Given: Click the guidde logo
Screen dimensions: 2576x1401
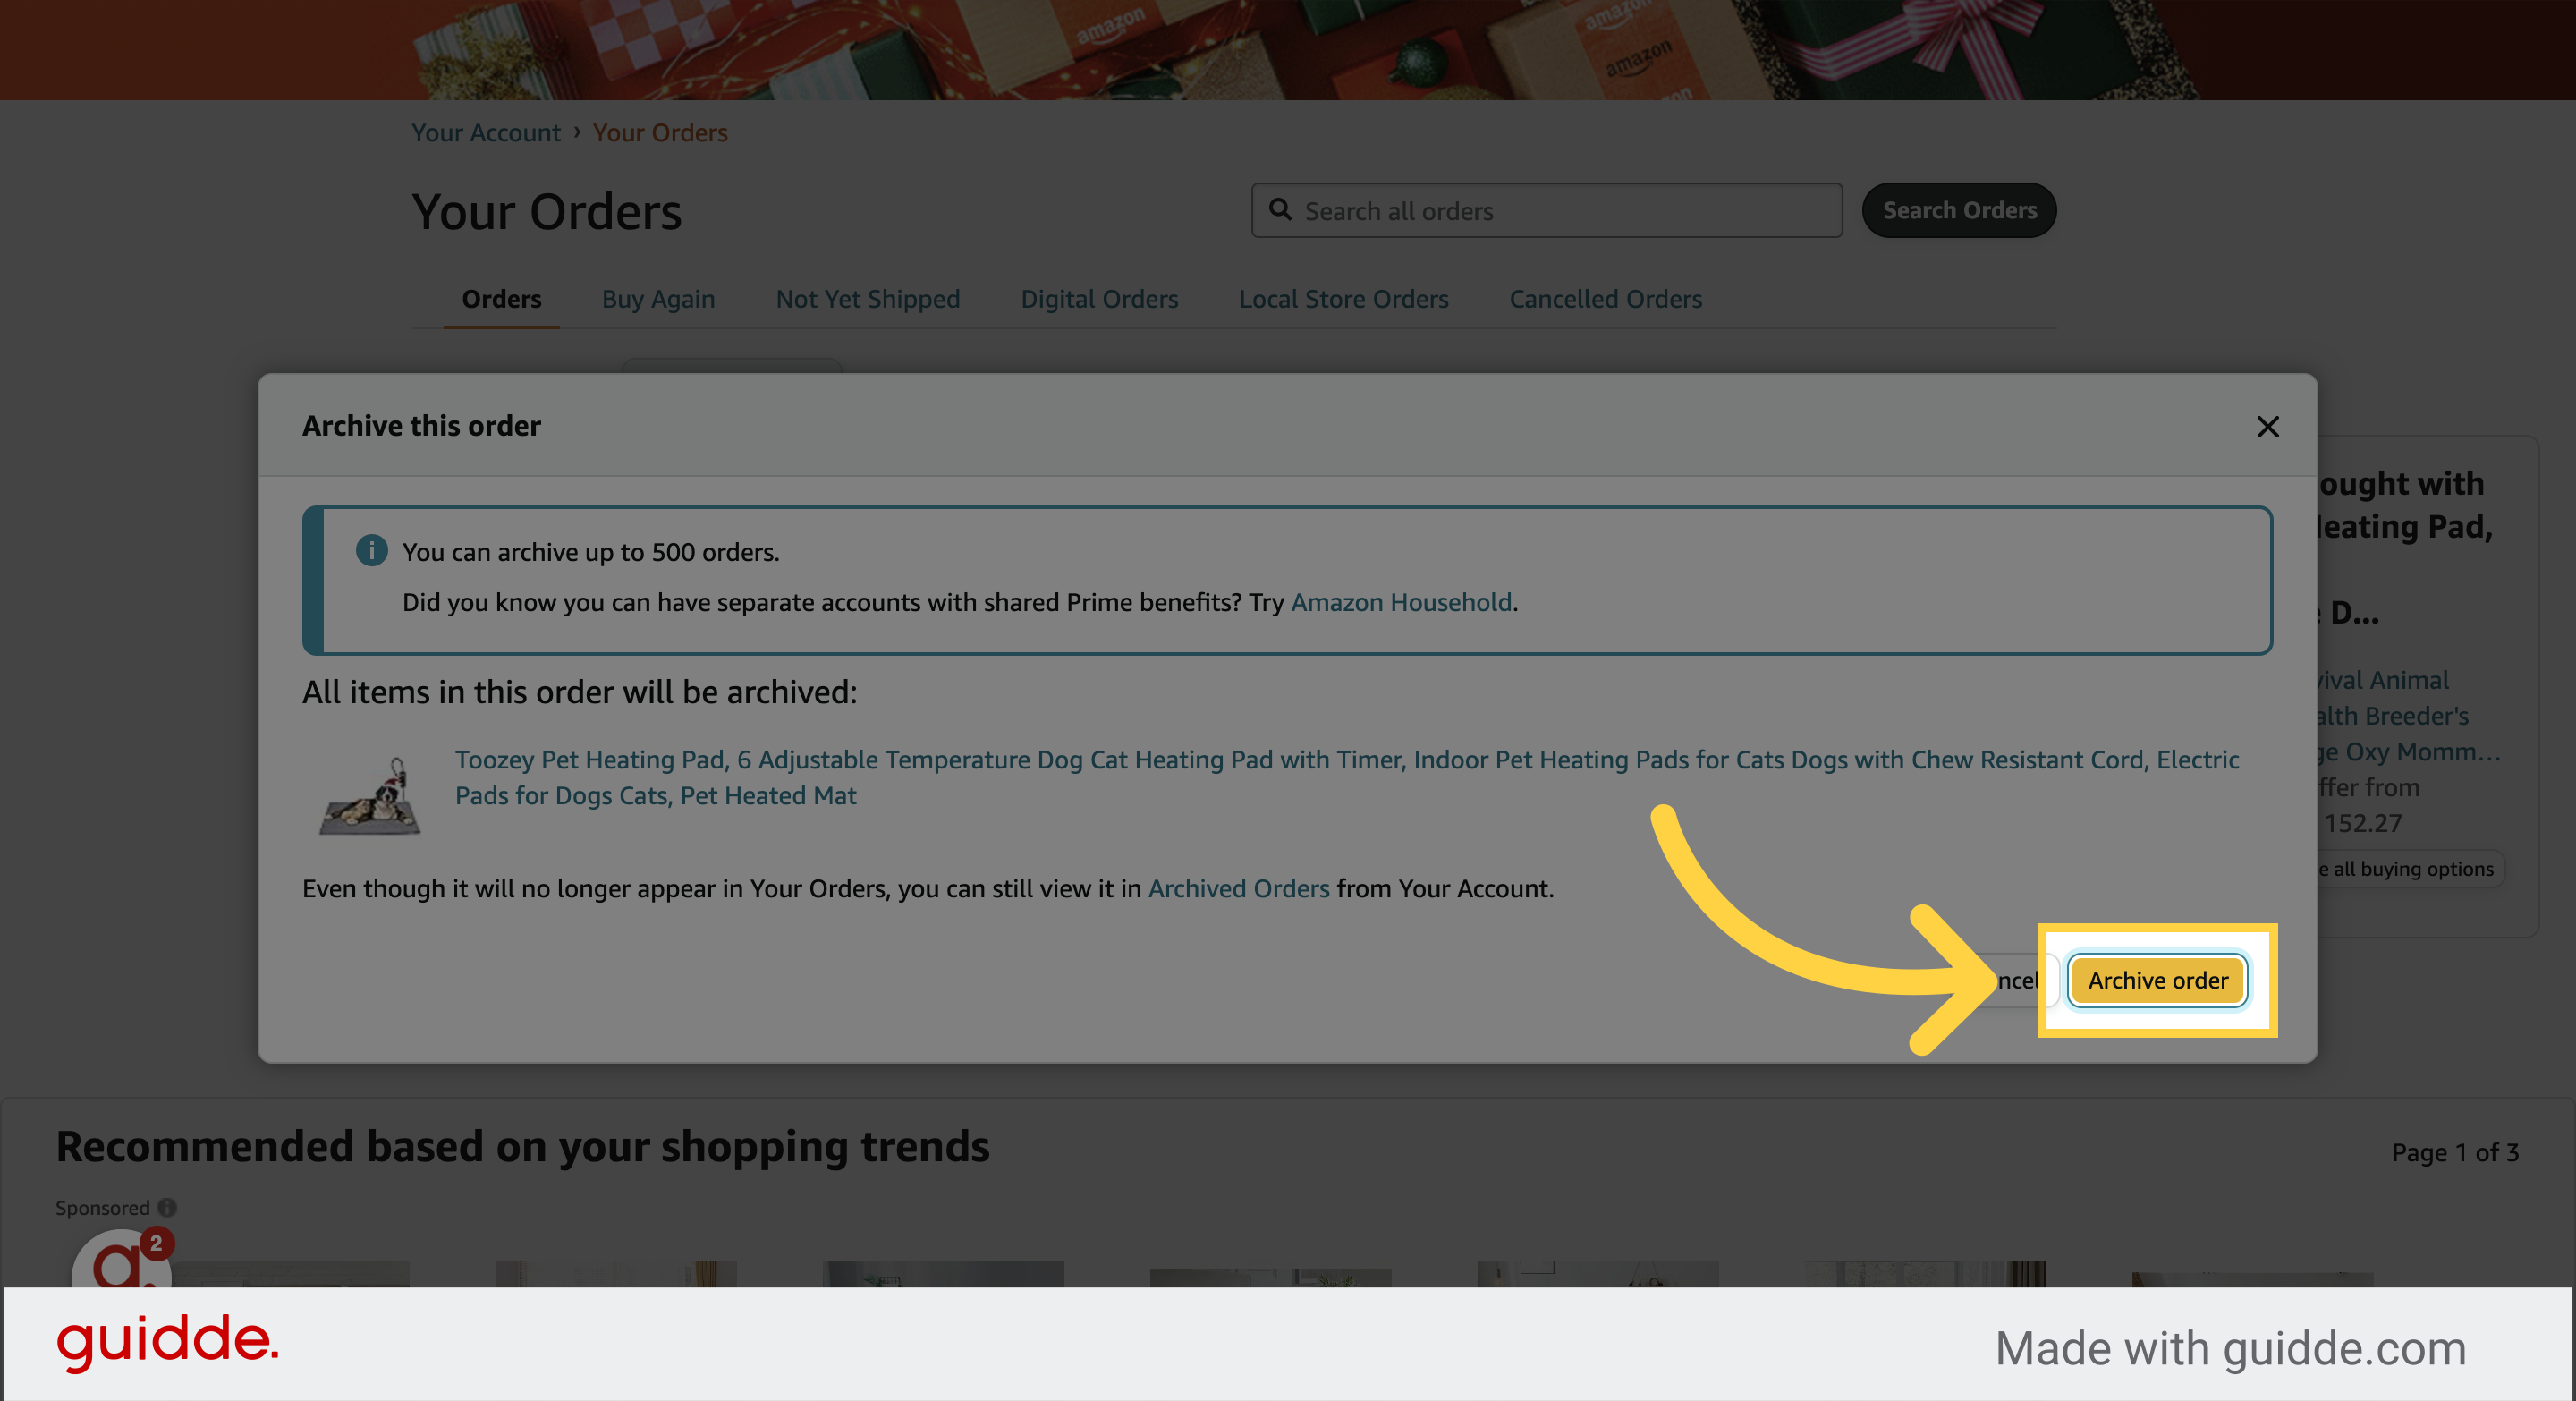Looking at the screenshot, I should pos(167,1342).
